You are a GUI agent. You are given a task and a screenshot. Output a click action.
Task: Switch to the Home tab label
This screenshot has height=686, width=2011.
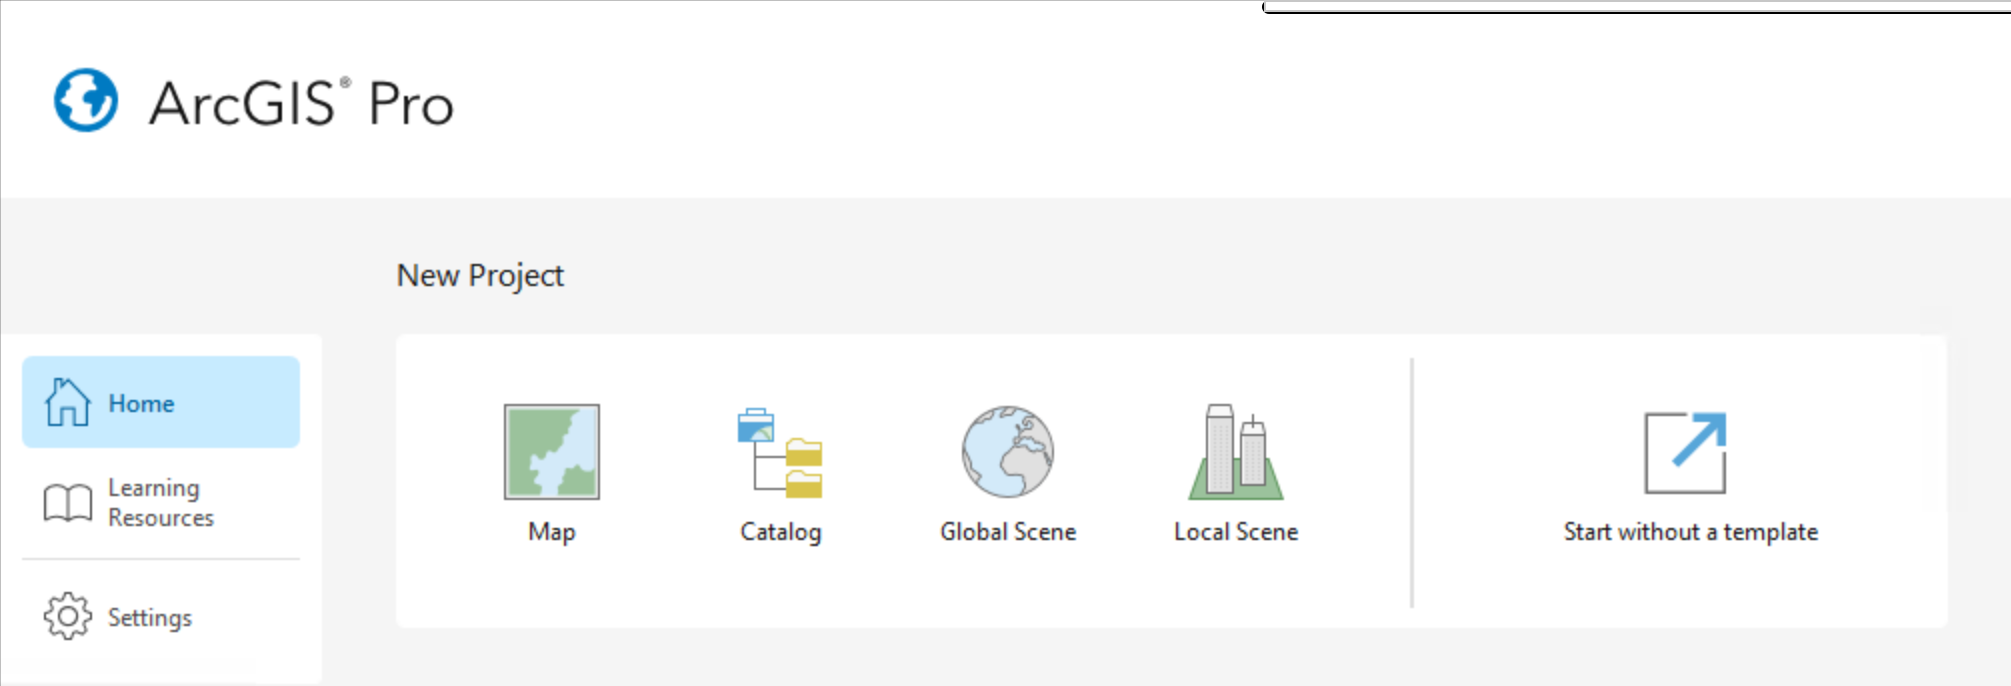(141, 403)
